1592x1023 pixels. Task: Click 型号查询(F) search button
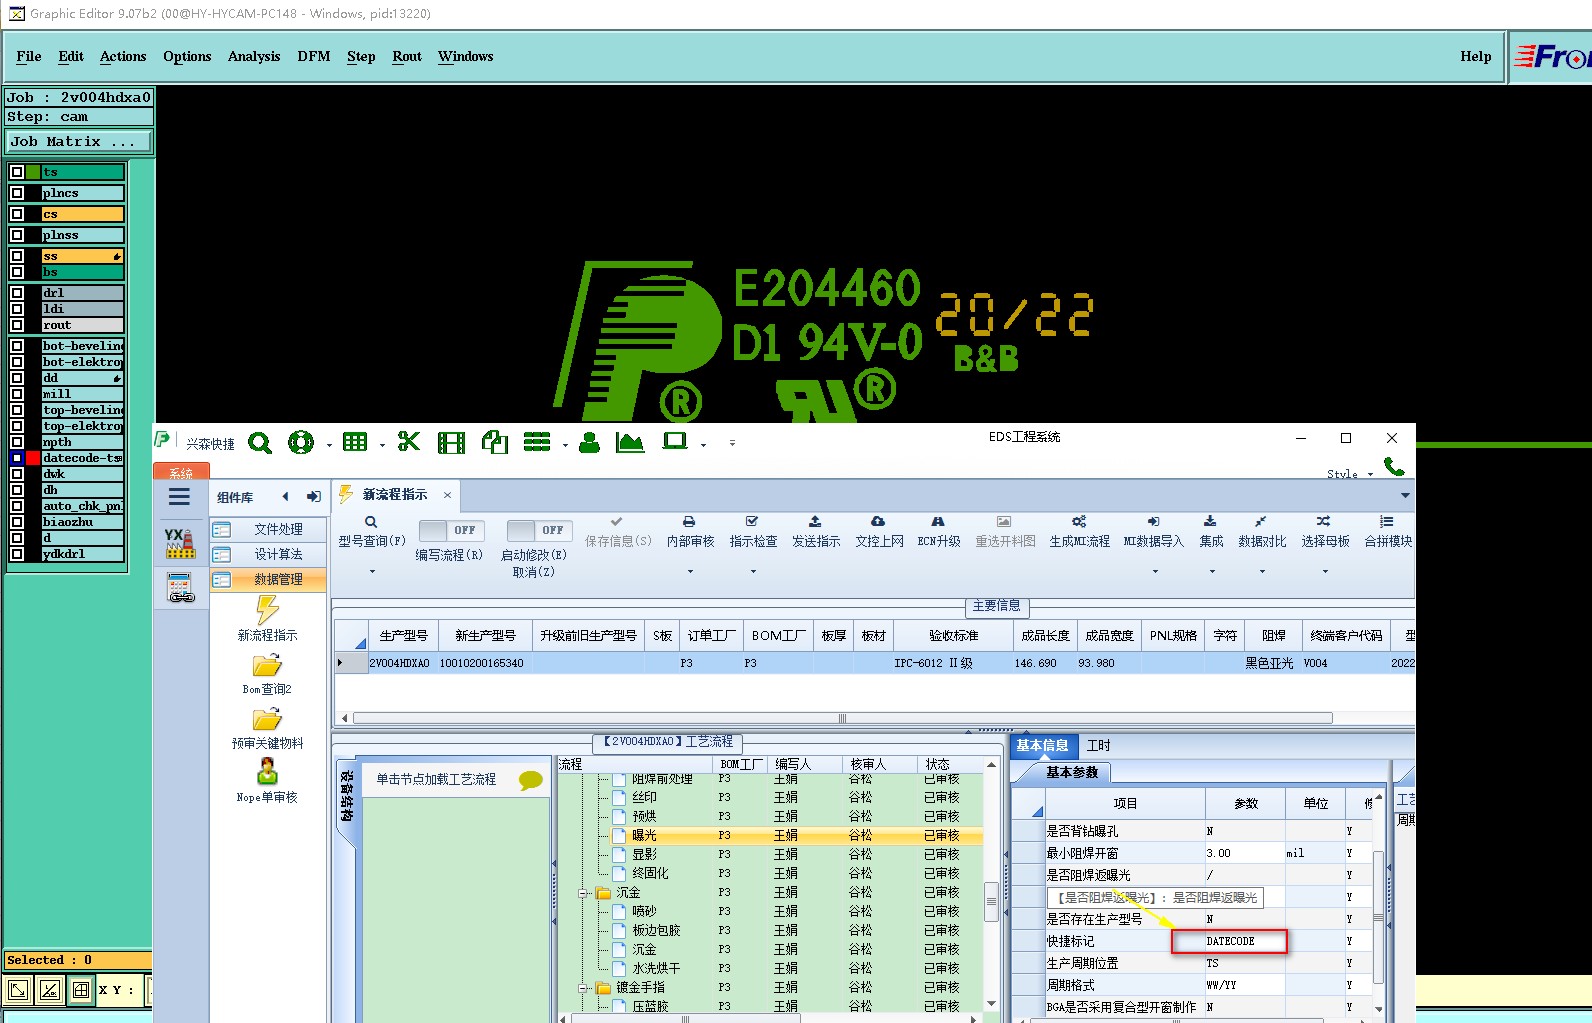pos(371,532)
